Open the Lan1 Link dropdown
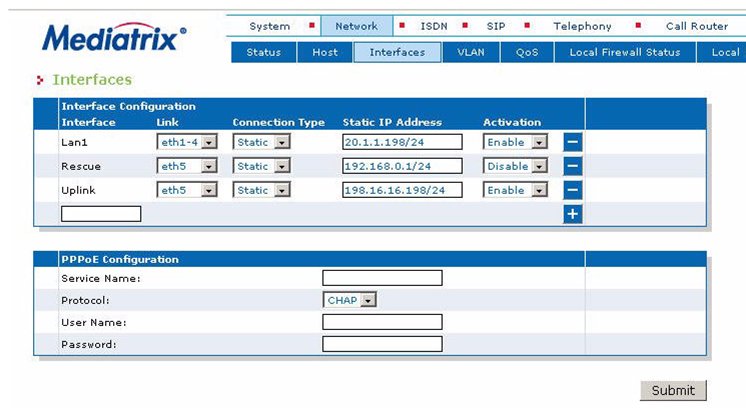 [x=187, y=142]
